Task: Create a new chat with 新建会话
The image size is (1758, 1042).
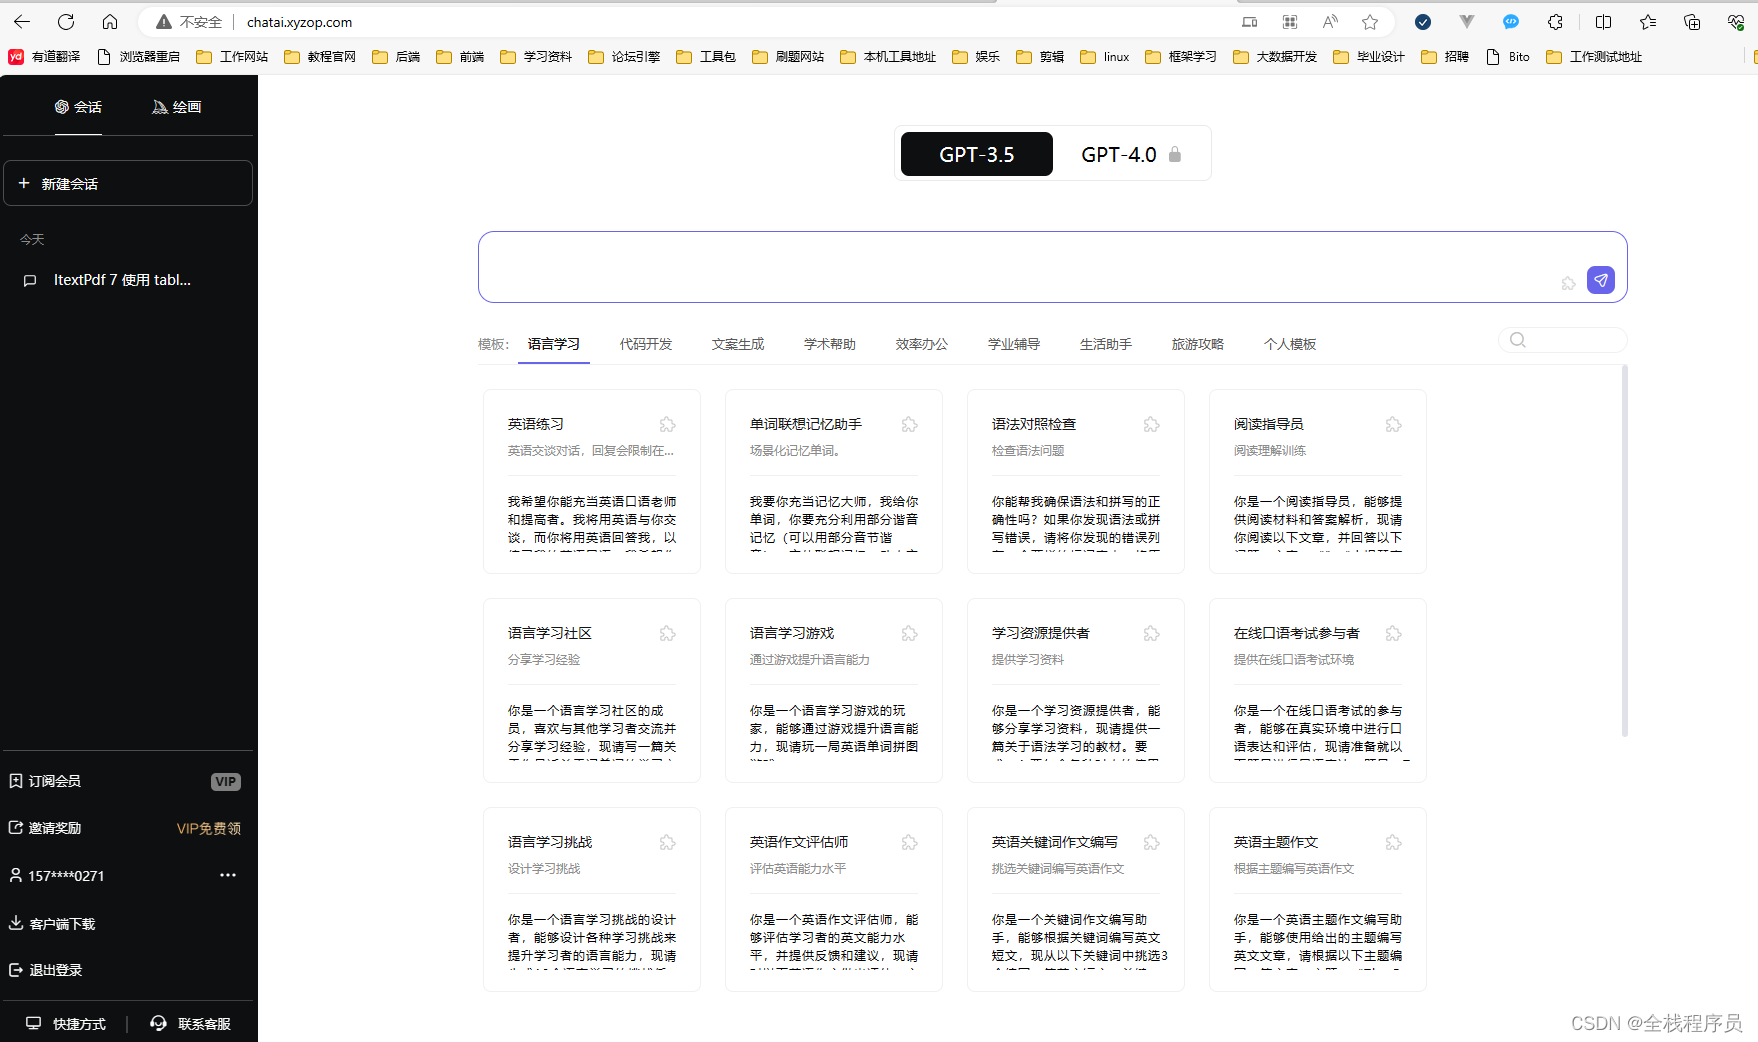Action: (x=128, y=183)
